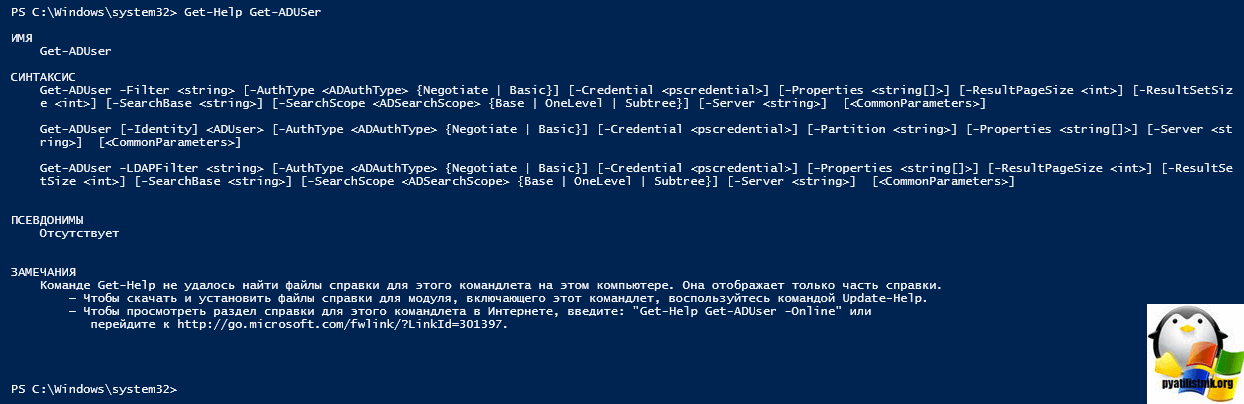Click the empty PowerShell prompt line

(94, 388)
